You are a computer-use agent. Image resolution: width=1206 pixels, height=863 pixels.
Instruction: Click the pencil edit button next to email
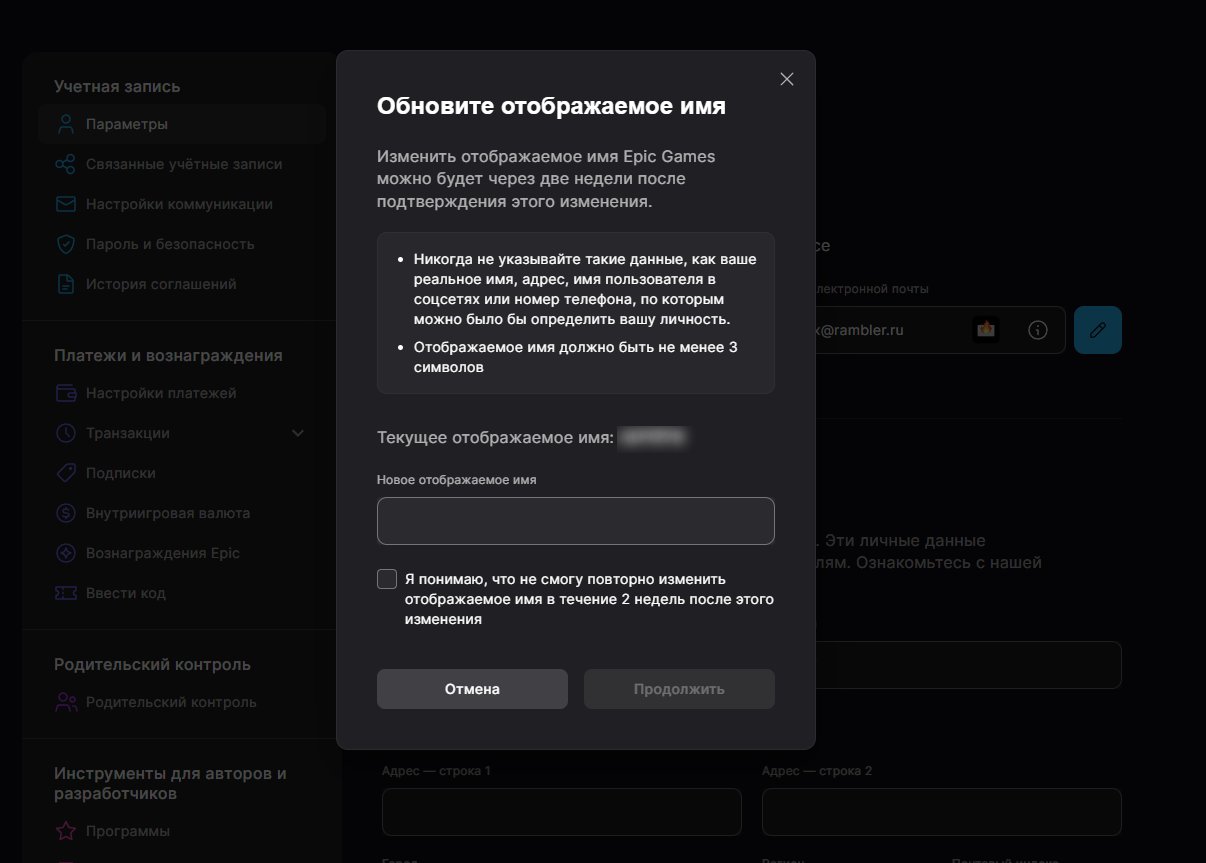pos(1098,330)
